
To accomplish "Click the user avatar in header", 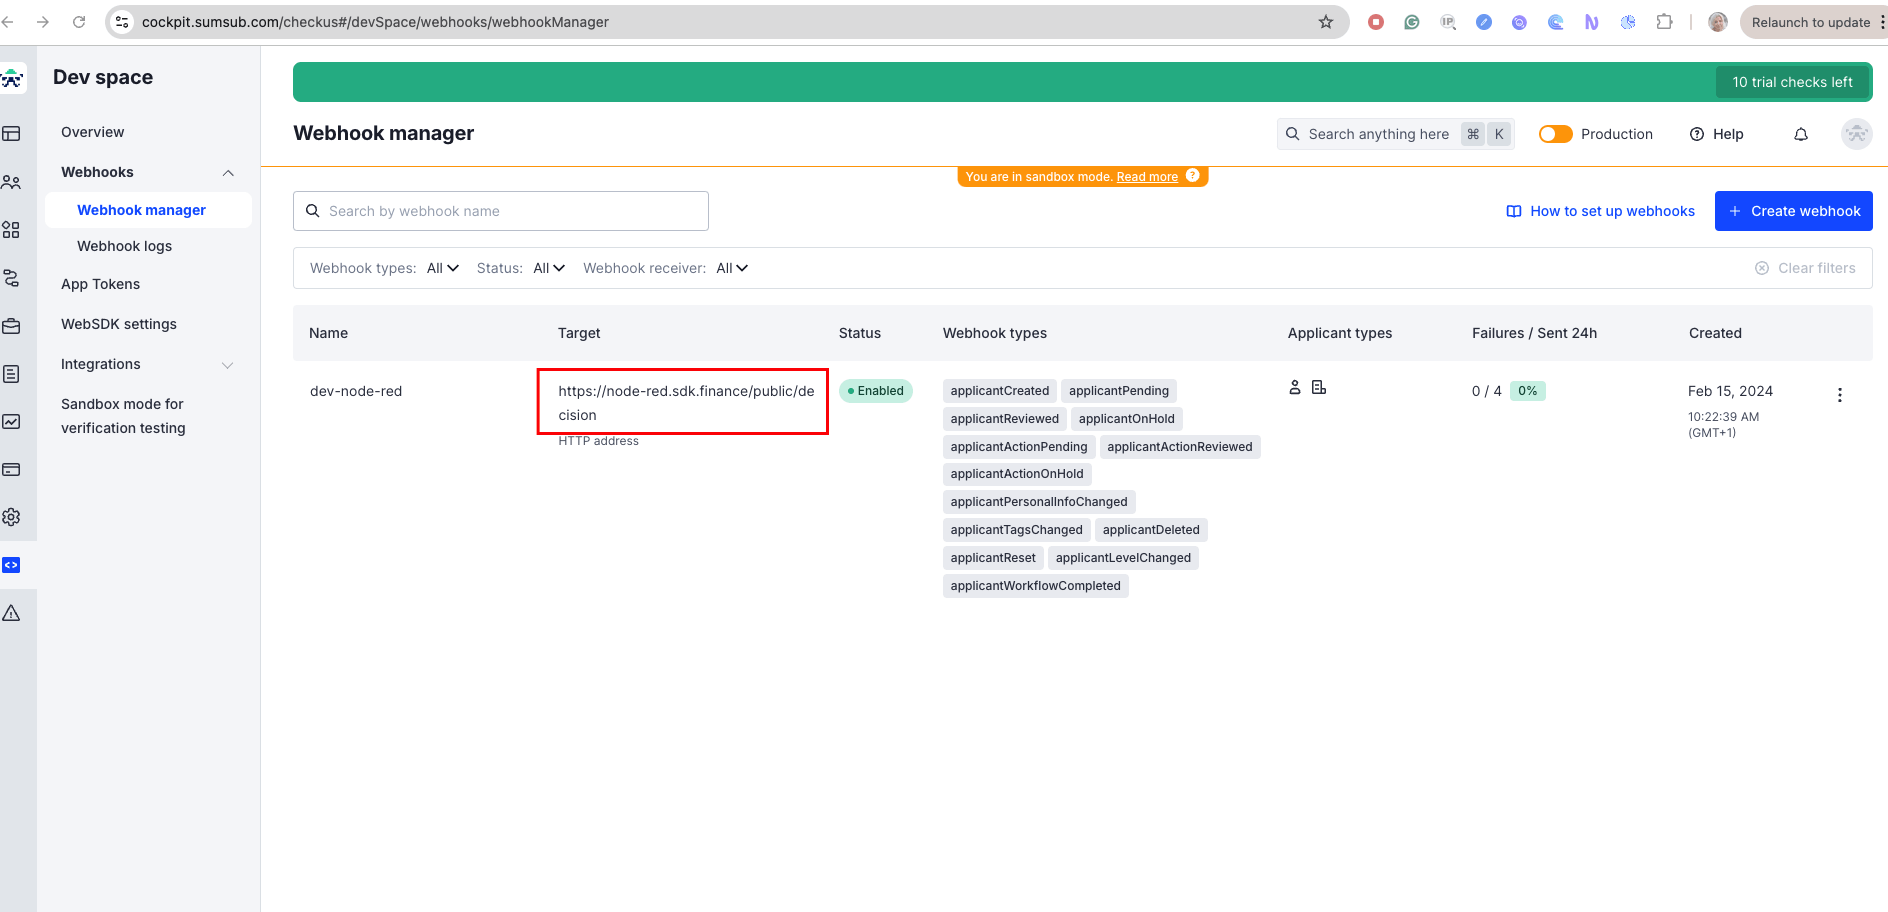I will pyautogui.click(x=1856, y=134).
